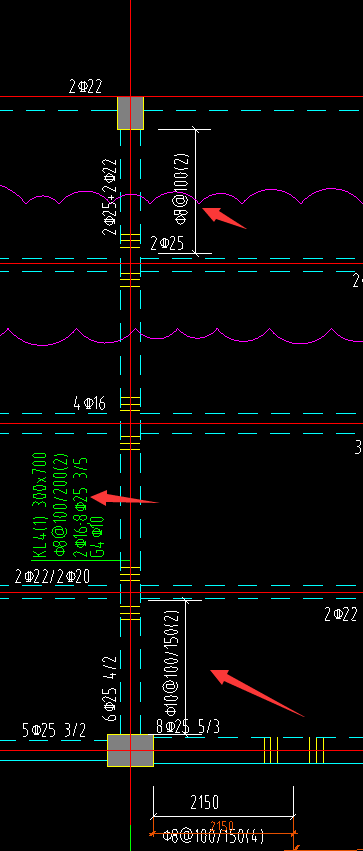The image size is (363, 851).
Task: Click the 4Φ16 rebar label
Action: click(x=90, y=403)
